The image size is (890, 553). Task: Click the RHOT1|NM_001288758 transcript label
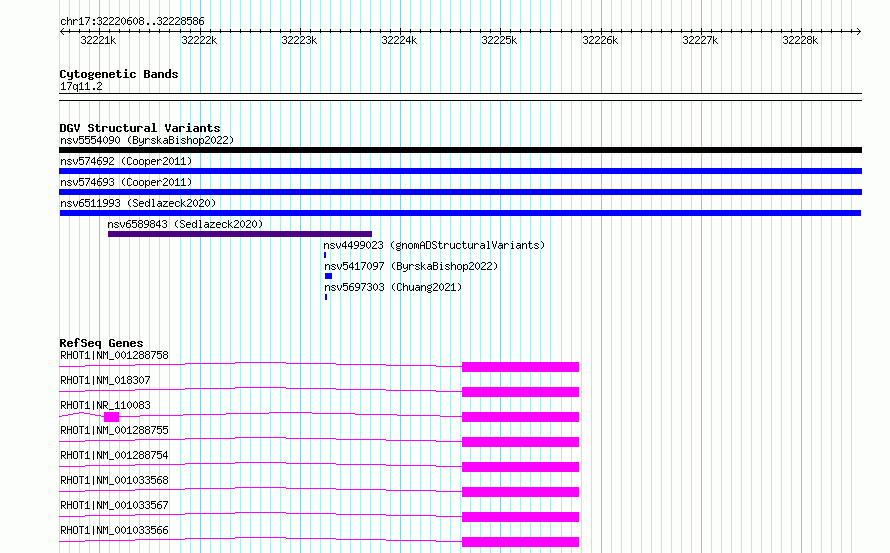click(114, 355)
